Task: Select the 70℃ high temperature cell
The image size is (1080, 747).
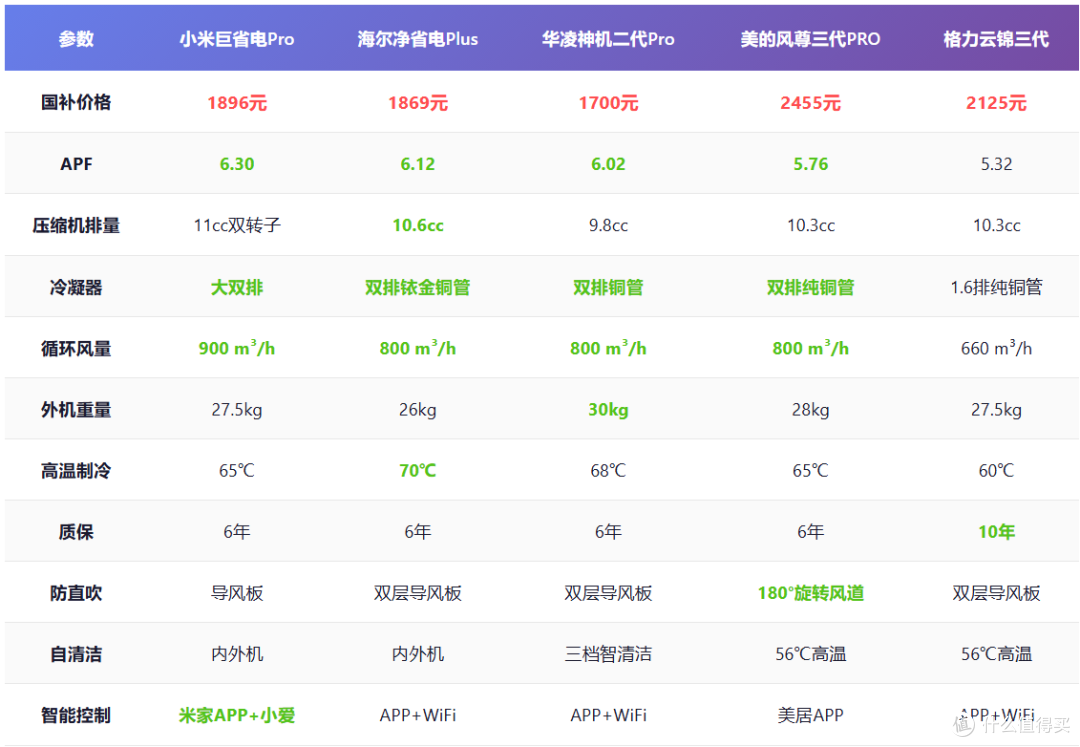Action: coord(417,471)
